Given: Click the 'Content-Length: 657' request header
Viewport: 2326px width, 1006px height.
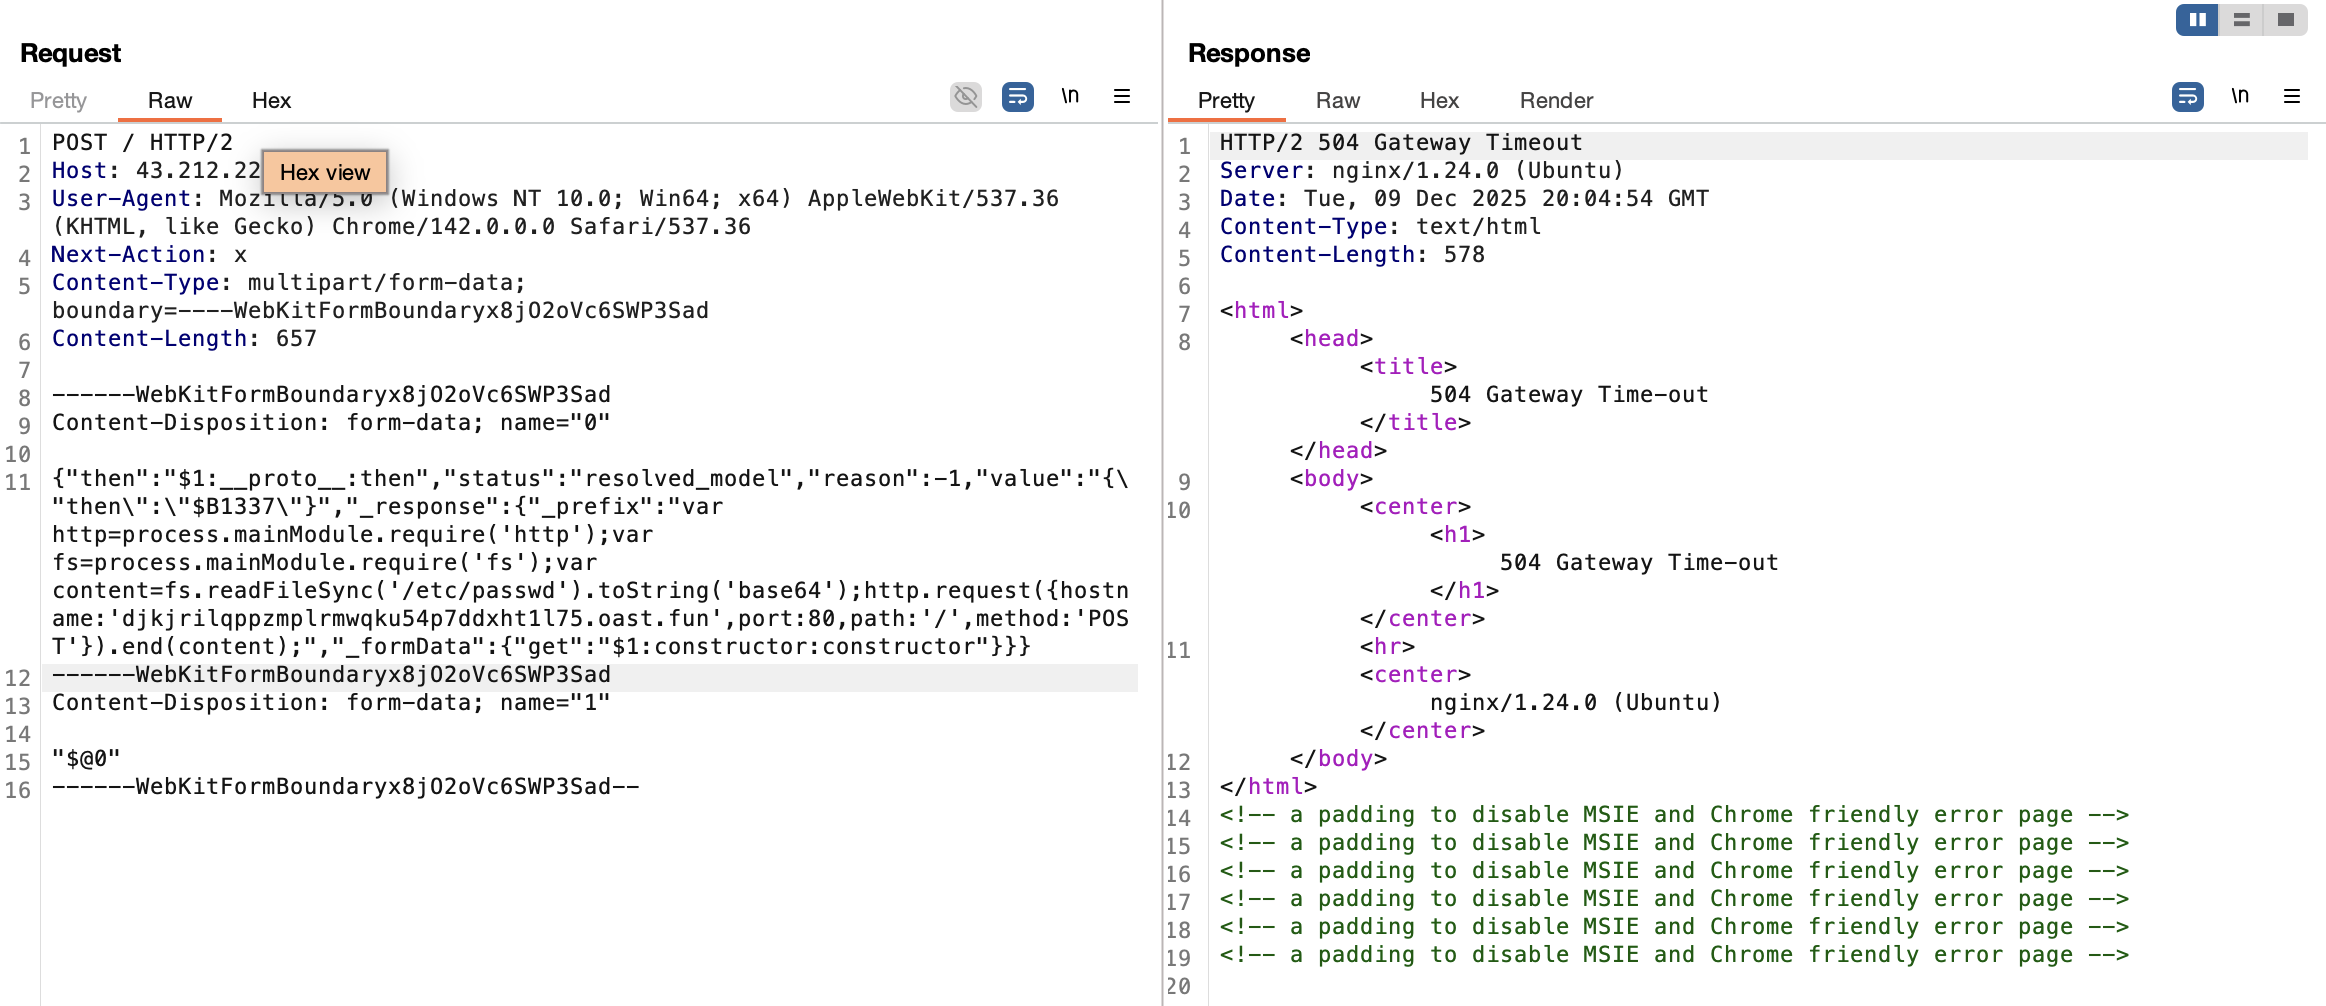Looking at the screenshot, I should tap(184, 339).
